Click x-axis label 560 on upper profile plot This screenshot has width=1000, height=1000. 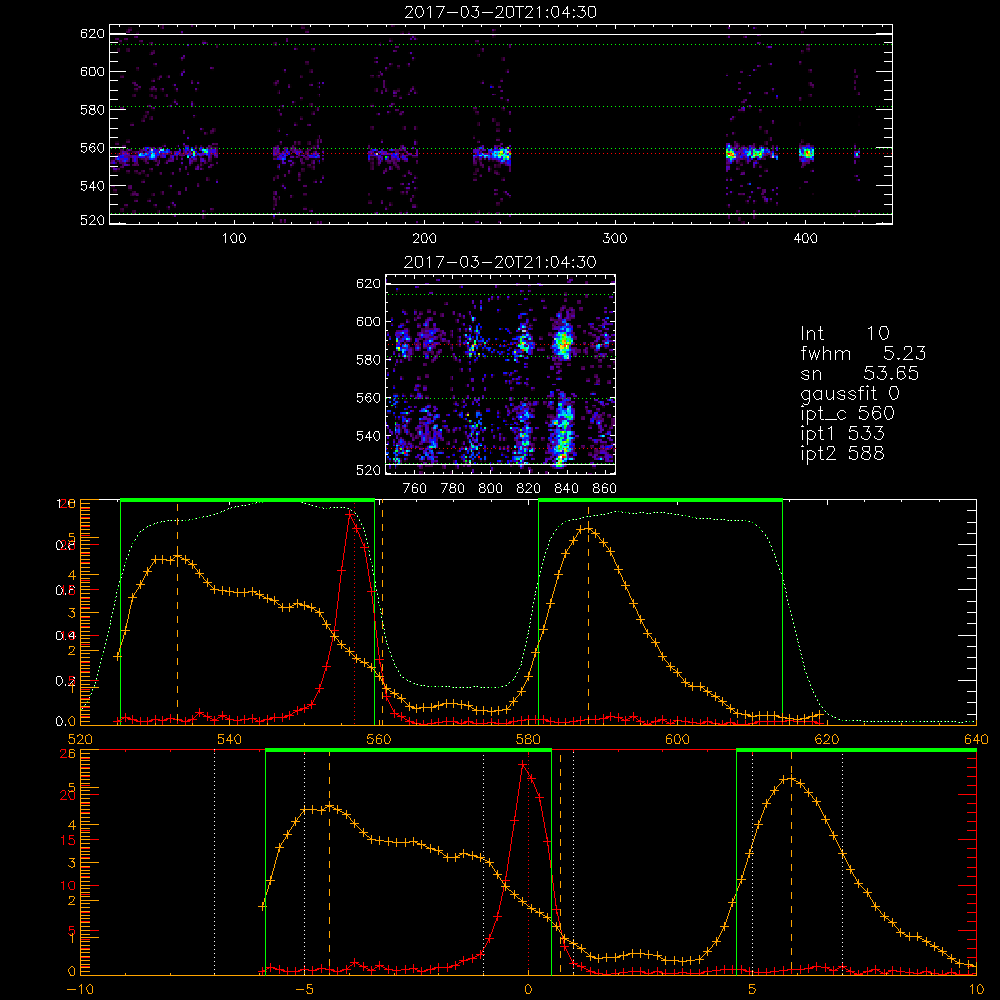point(379,739)
